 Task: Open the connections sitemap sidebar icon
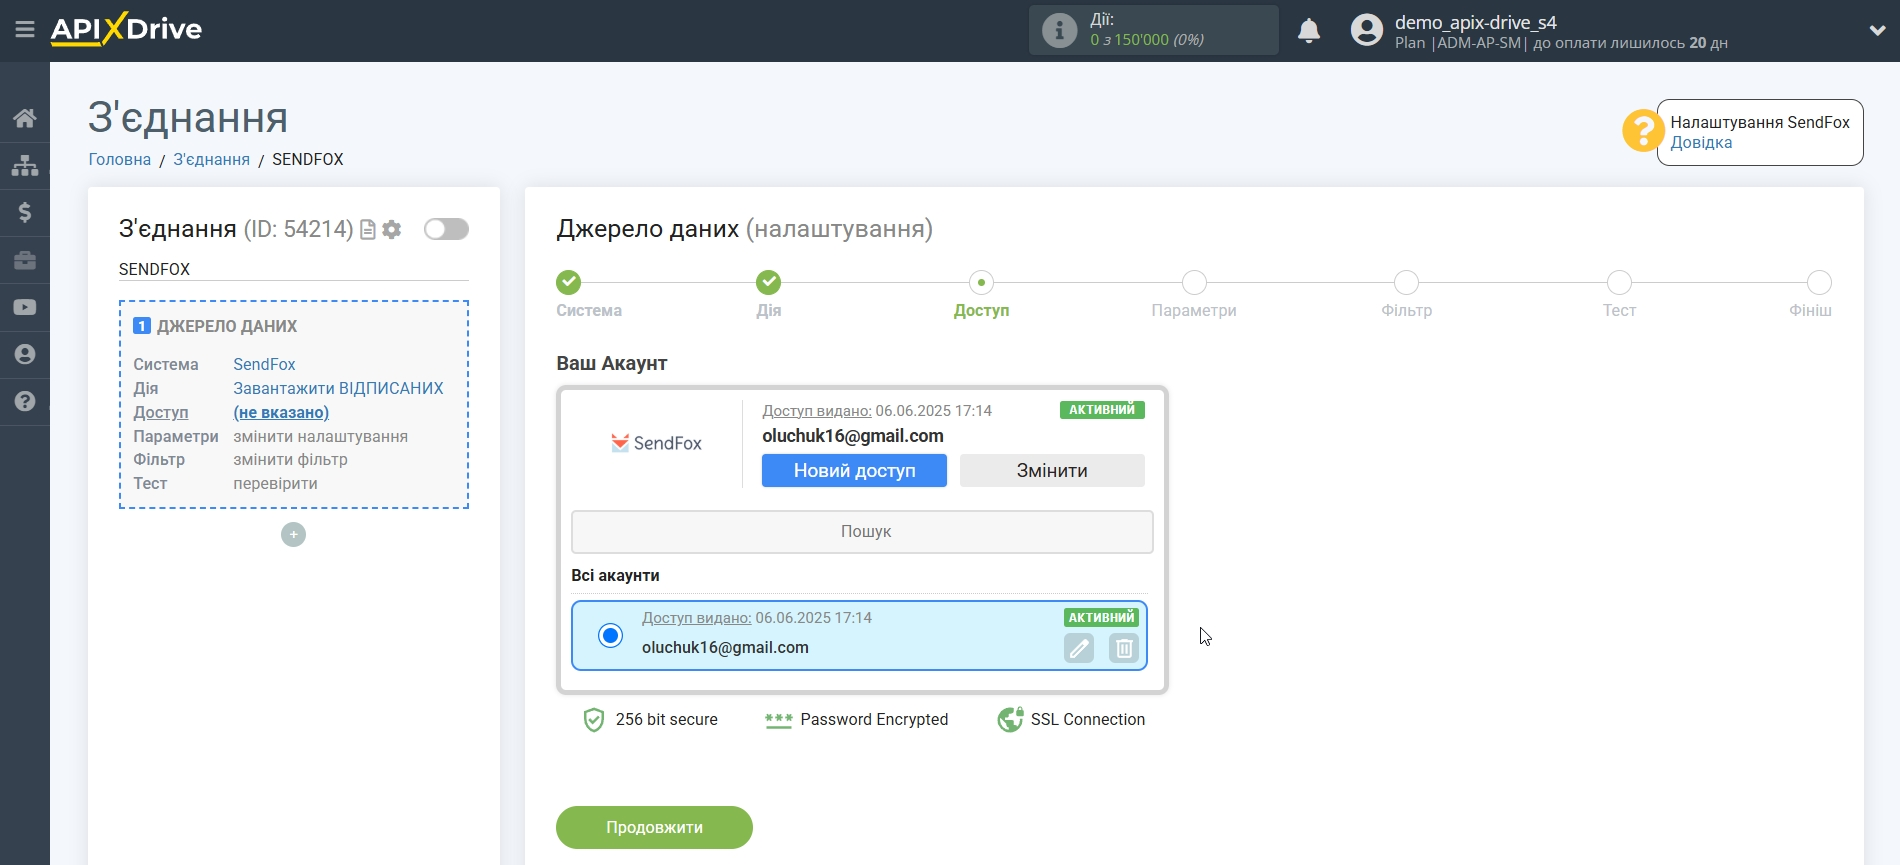coord(25,165)
